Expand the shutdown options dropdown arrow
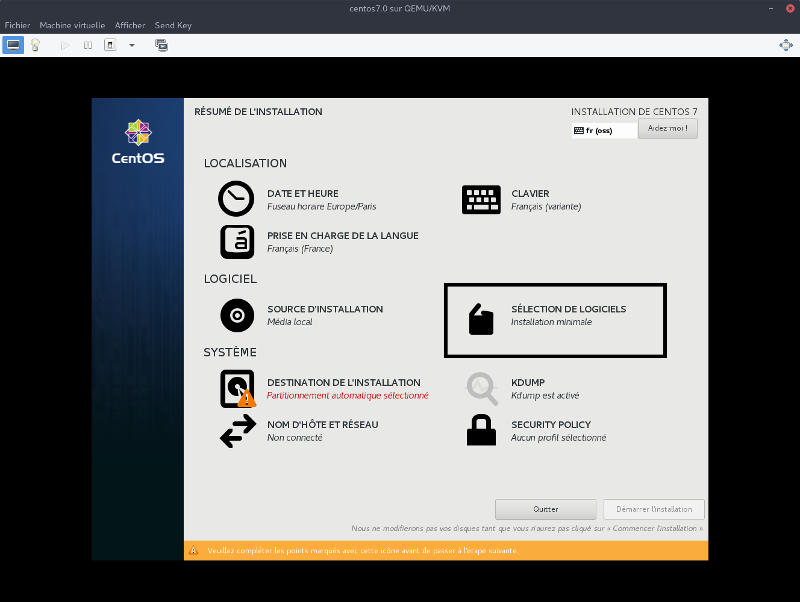Screen dimensions: 800x602 coord(132,45)
